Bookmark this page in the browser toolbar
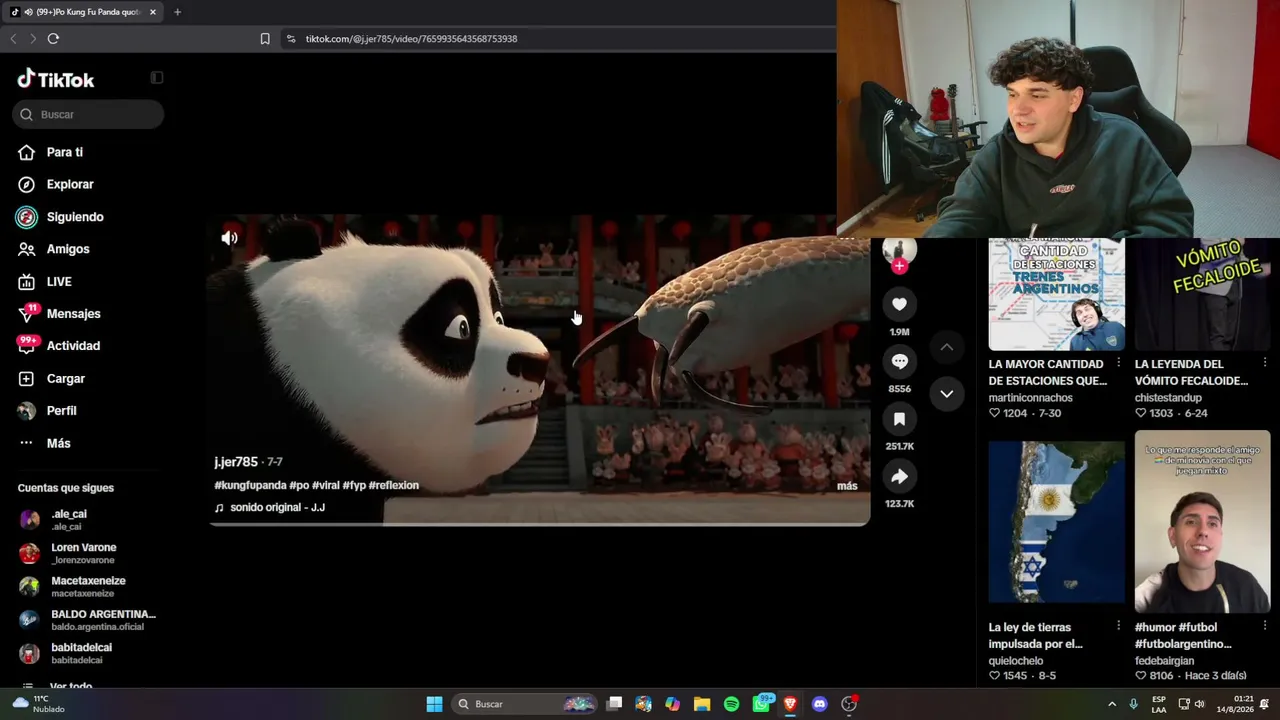This screenshot has height=720, width=1280. pos(265,39)
